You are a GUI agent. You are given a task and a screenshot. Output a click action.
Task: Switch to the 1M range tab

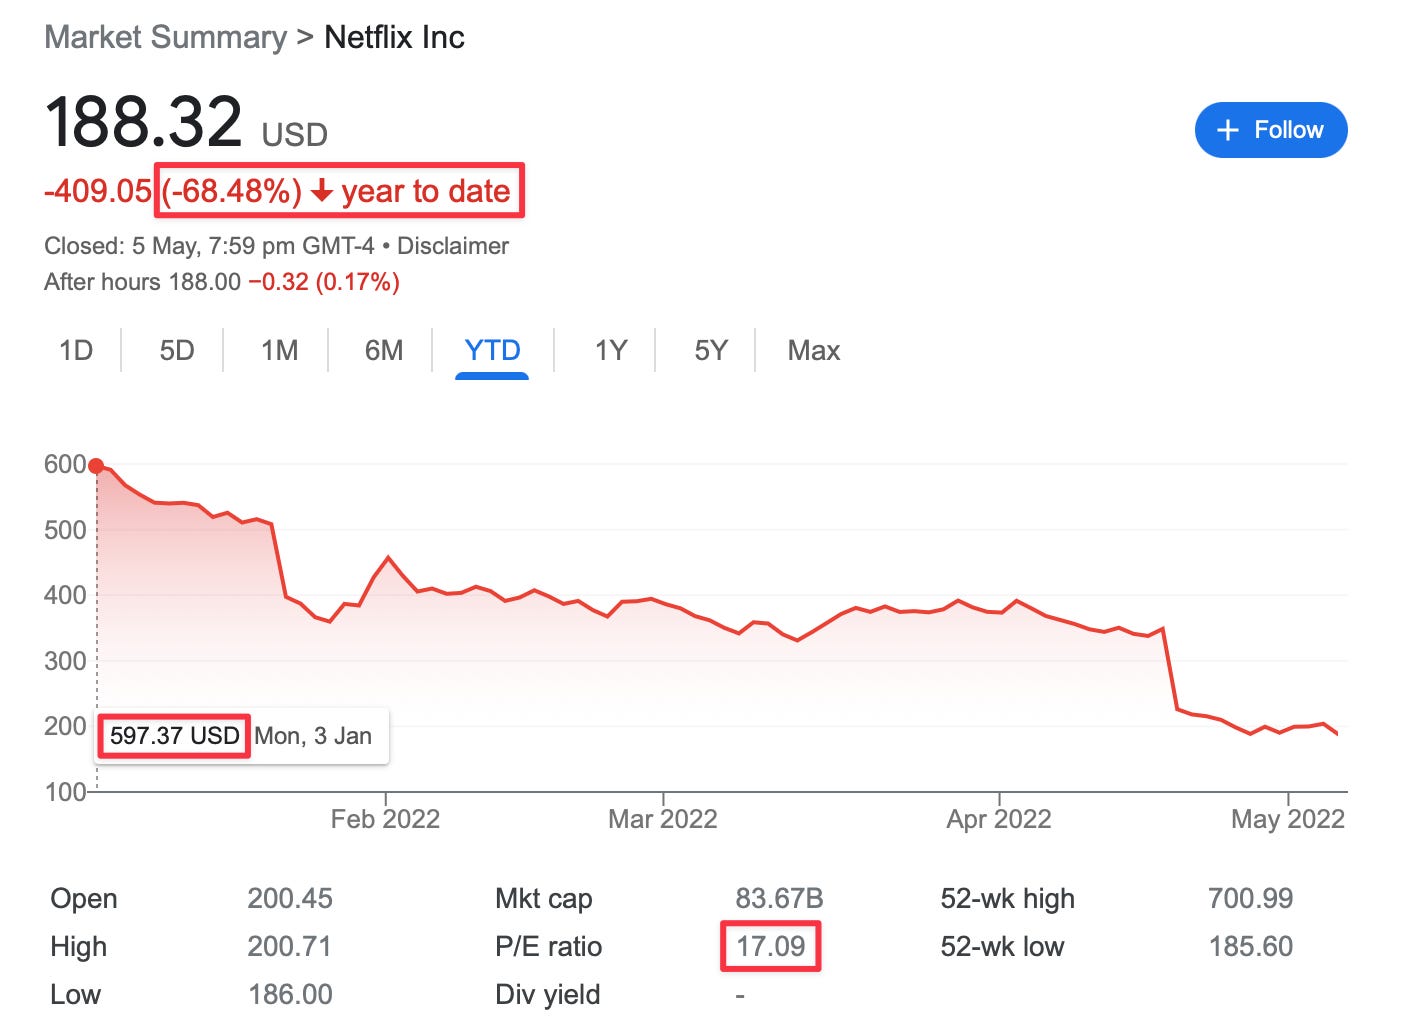[280, 351]
